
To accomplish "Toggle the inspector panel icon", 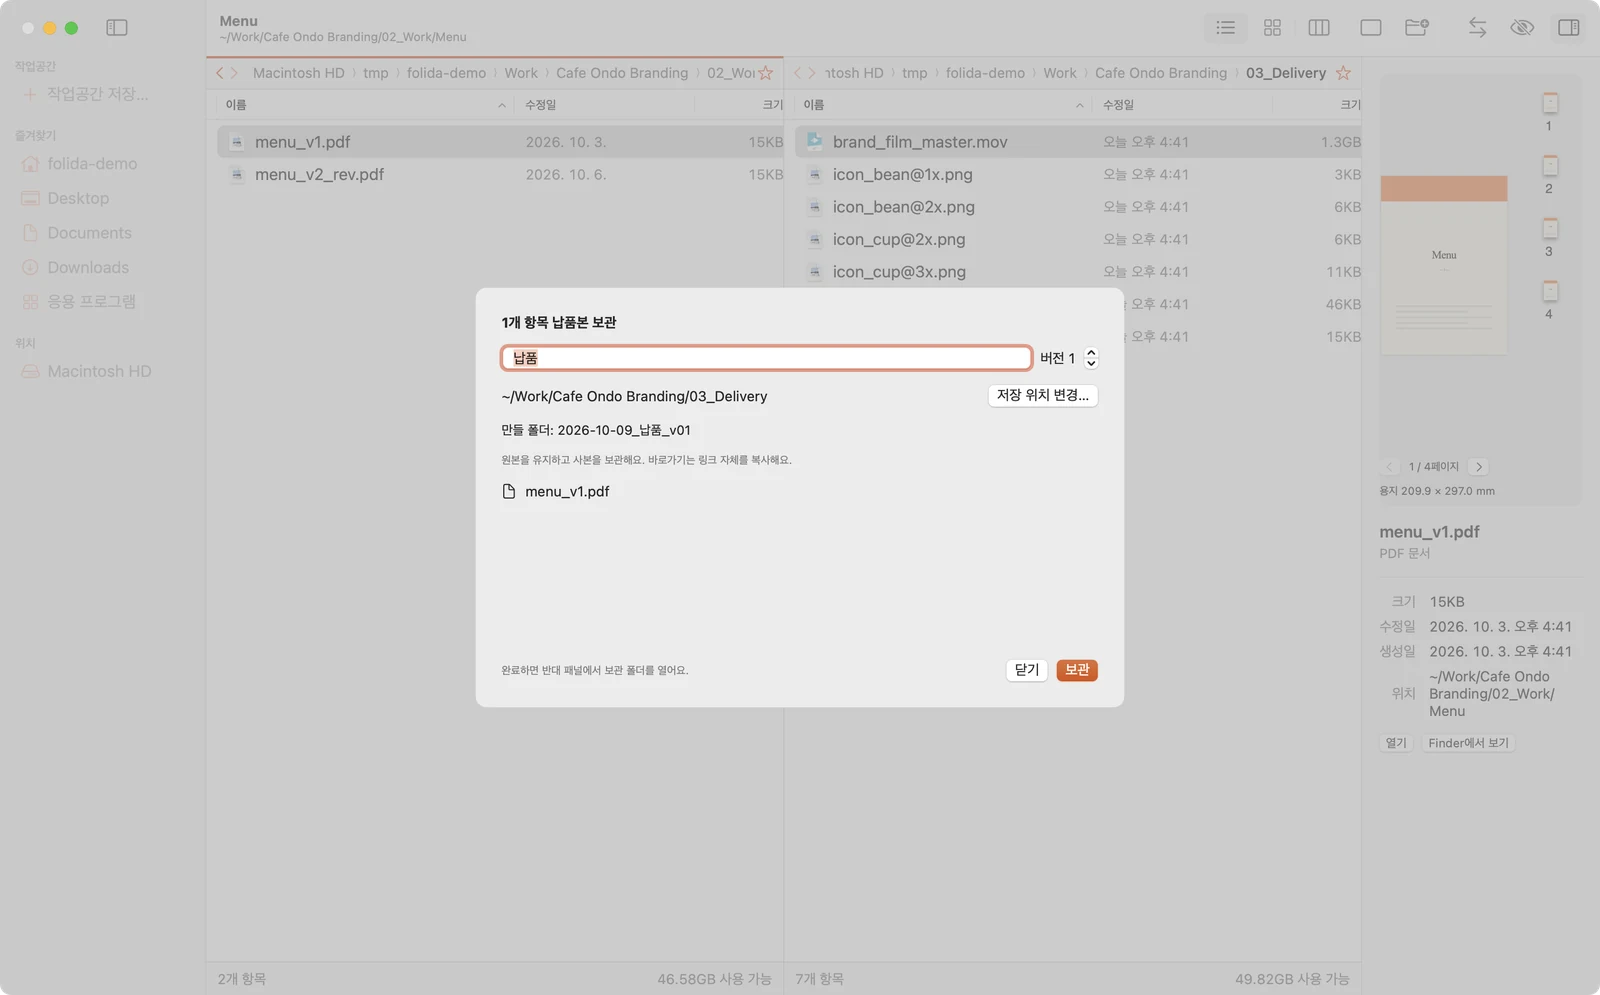I will click(x=1569, y=28).
